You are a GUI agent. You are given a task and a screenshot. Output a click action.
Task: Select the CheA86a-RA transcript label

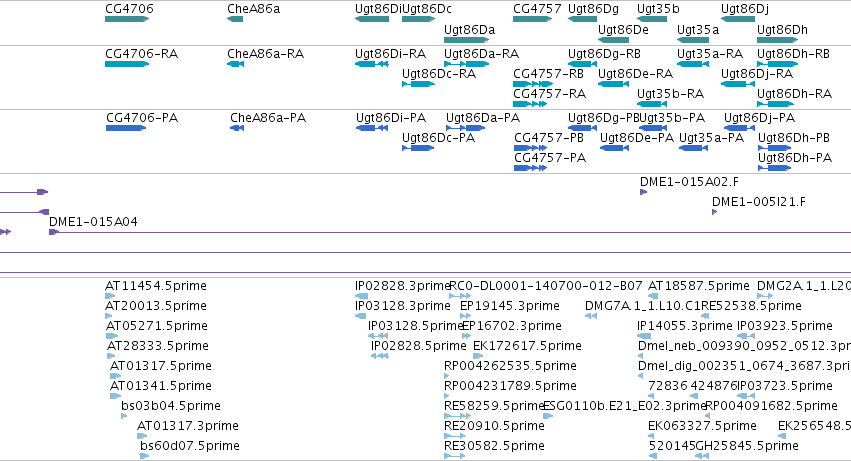coord(265,54)
